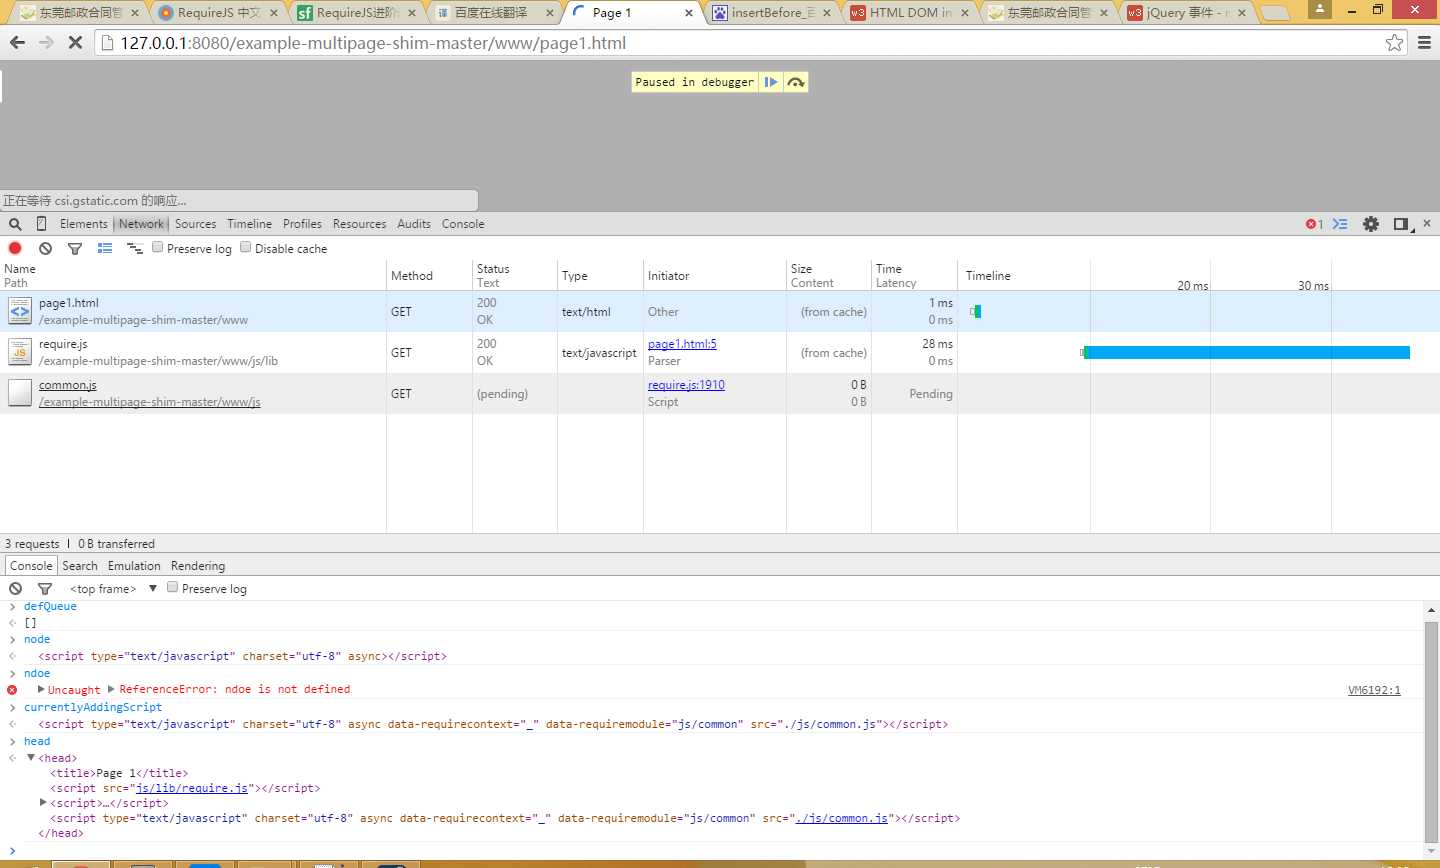Sort requests by the Size column

pos(829,275)
